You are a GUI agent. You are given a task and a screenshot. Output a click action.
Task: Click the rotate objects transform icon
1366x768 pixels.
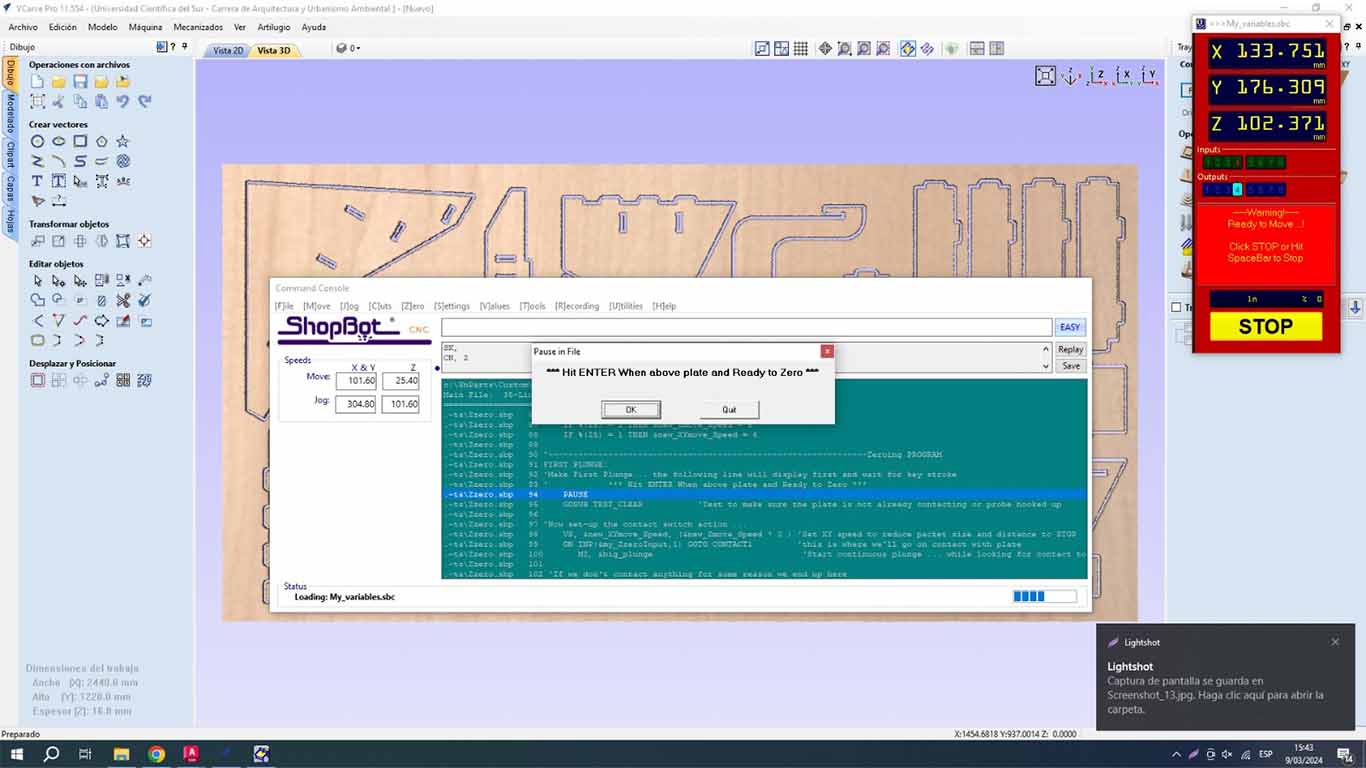80,241
